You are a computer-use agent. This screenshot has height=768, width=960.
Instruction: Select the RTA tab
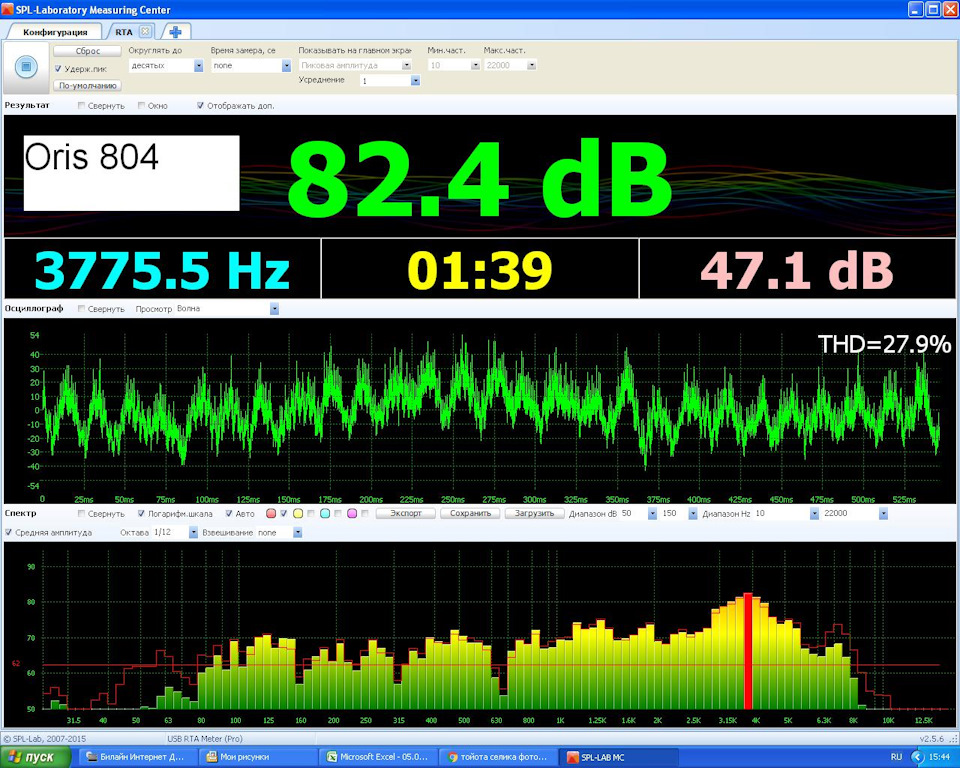point(124,32)
